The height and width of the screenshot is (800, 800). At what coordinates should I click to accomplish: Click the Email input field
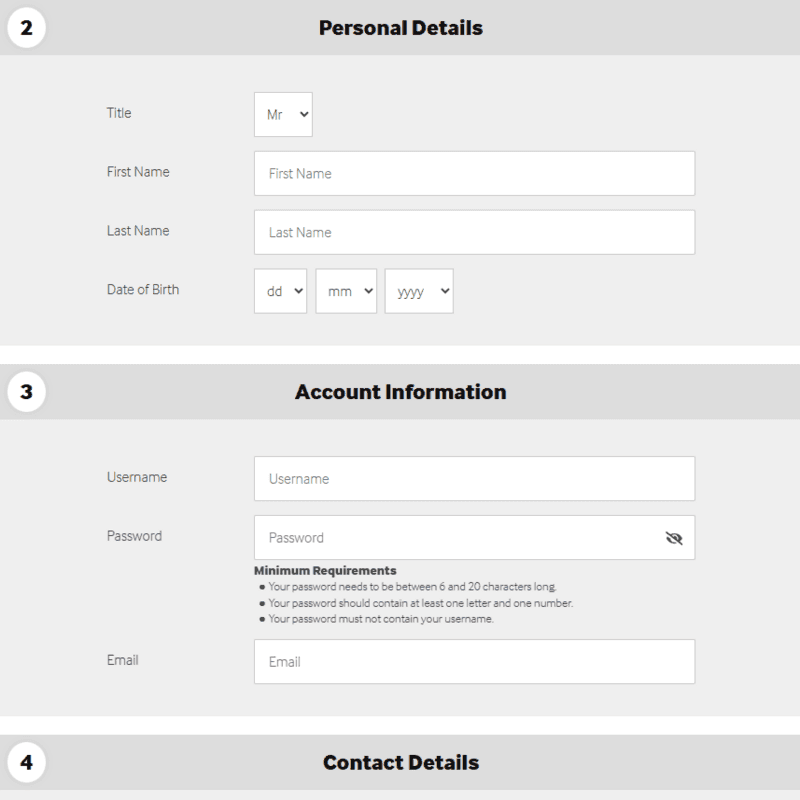tap(474, 661)
